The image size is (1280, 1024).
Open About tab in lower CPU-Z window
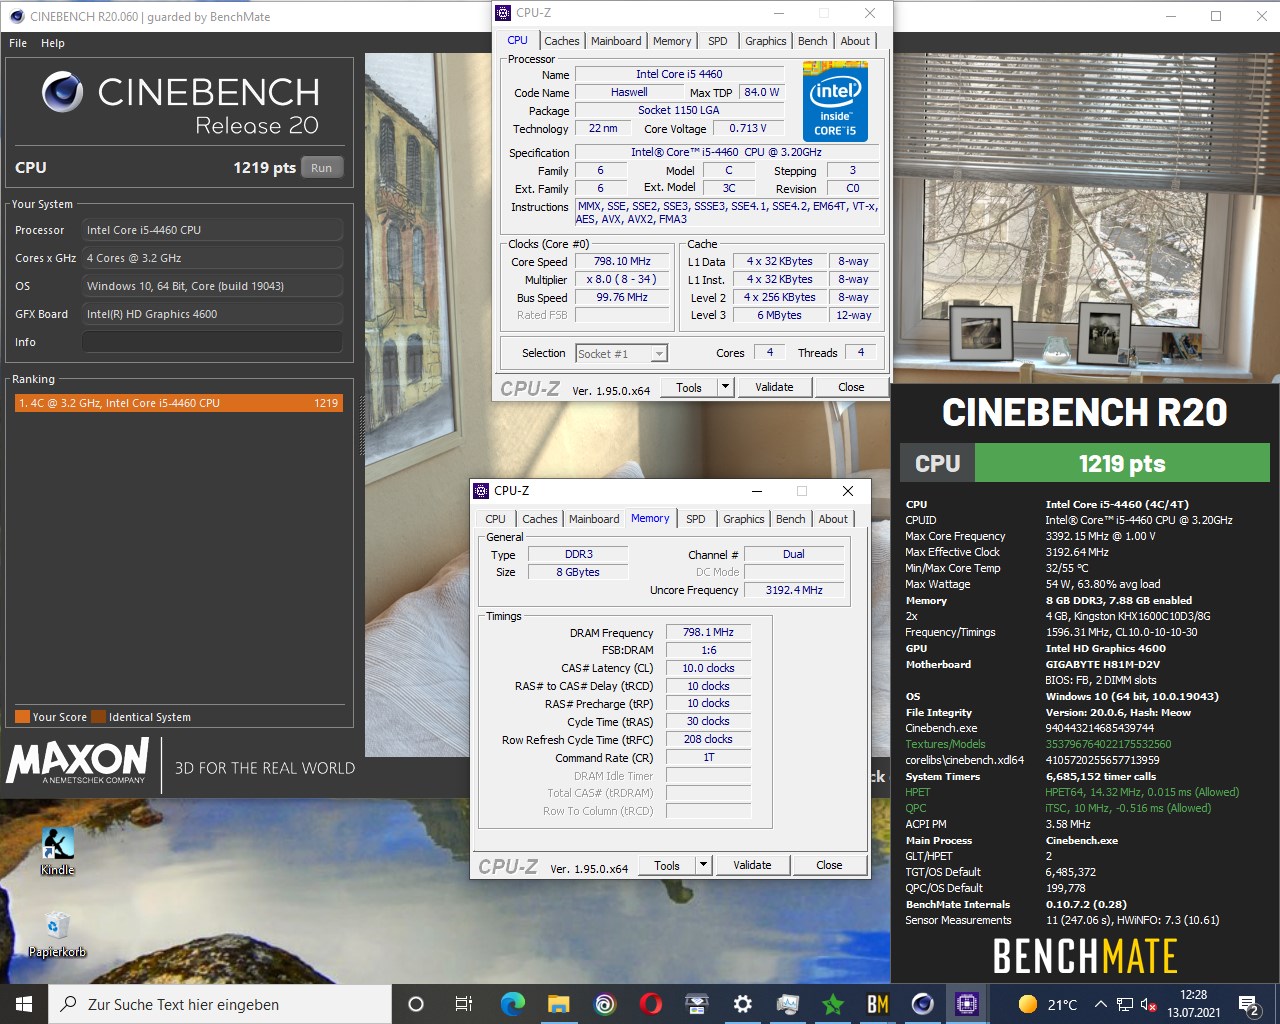833,519
